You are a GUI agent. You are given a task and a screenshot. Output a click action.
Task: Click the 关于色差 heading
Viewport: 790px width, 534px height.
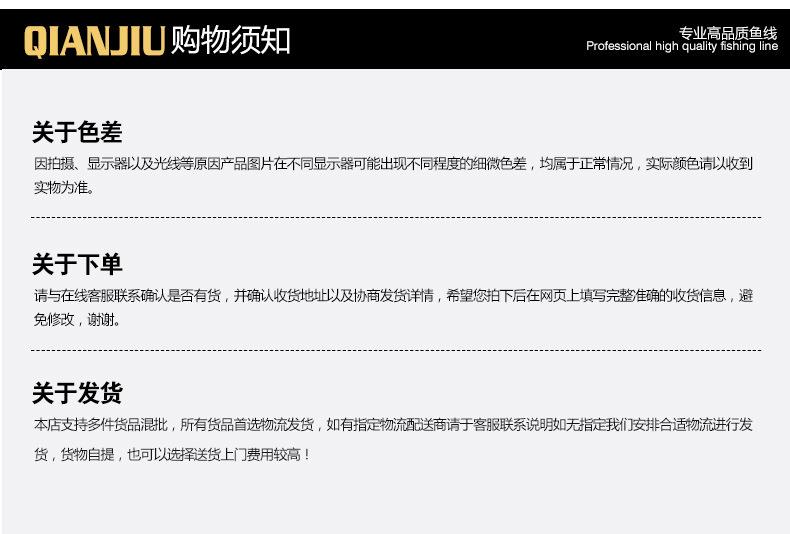[77, 132]
